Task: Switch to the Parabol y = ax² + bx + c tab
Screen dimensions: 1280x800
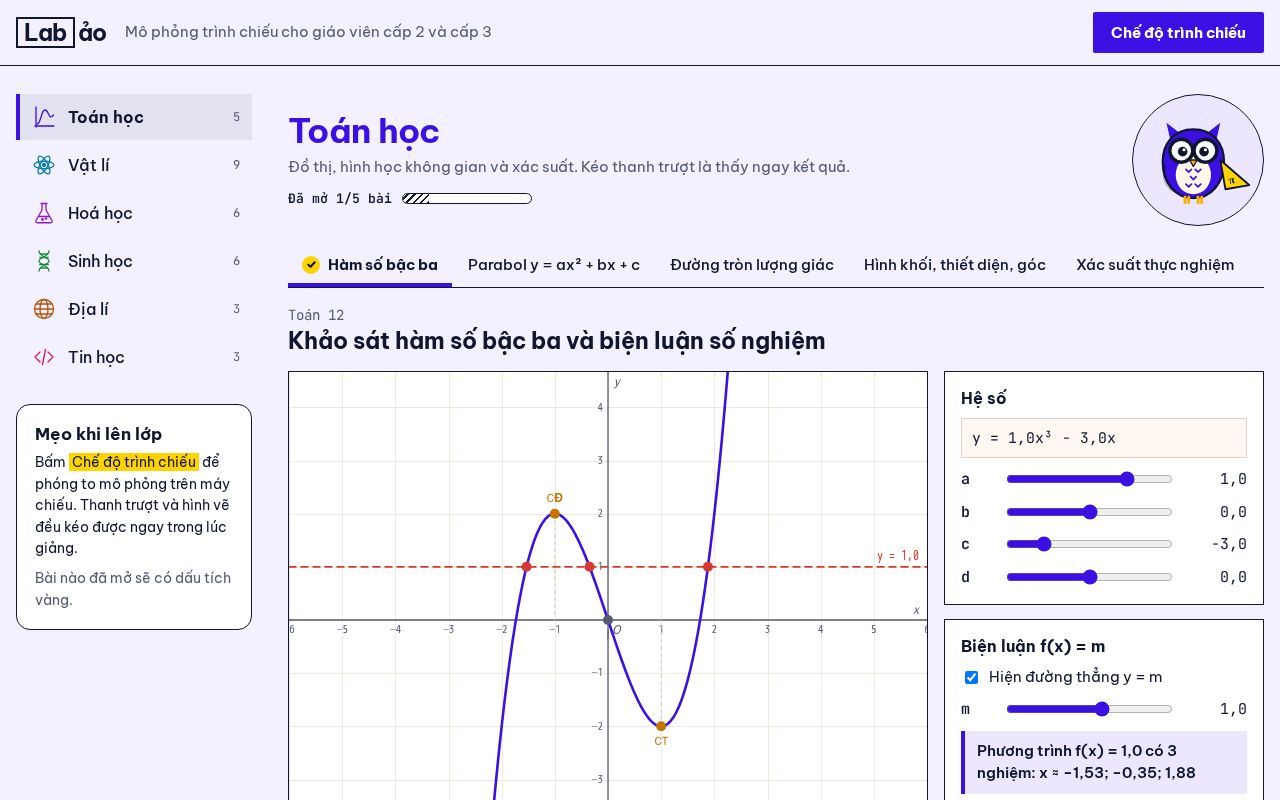Action: point(554,265)
